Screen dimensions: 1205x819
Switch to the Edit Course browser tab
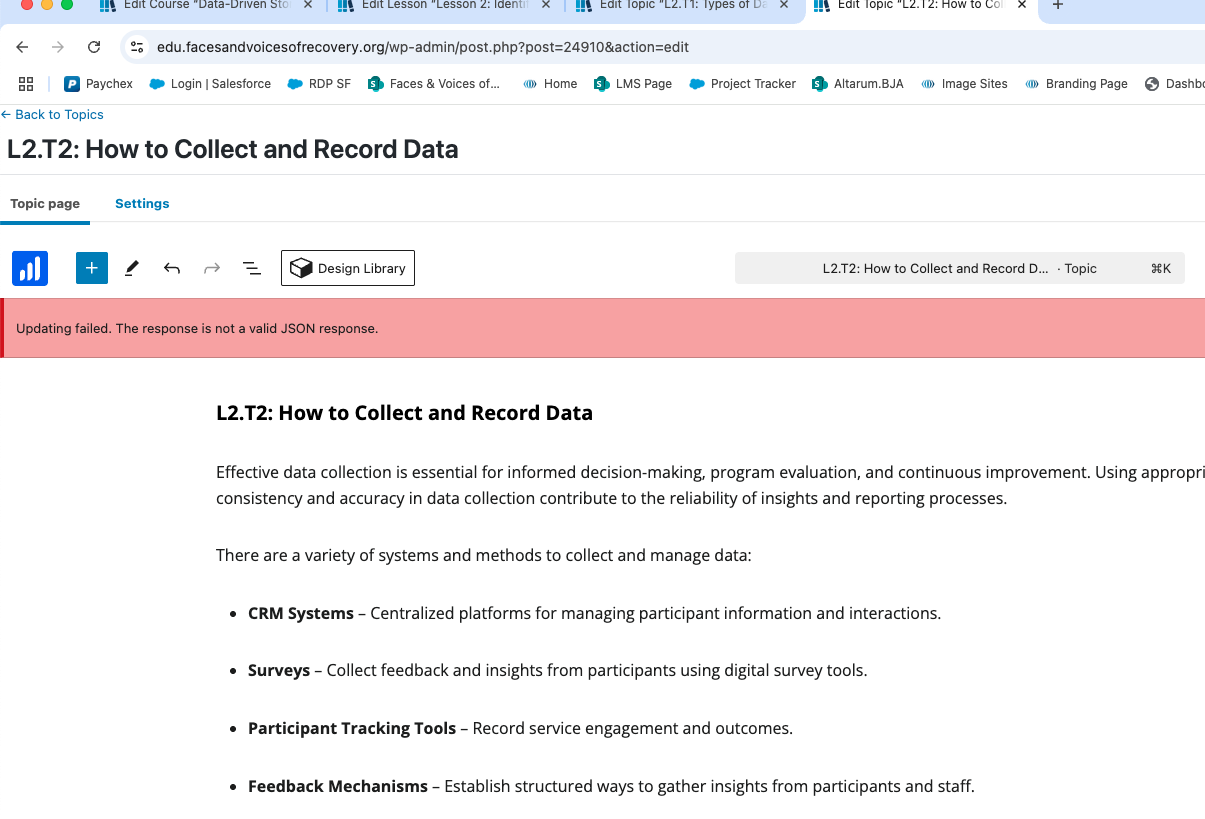(200, 5)
